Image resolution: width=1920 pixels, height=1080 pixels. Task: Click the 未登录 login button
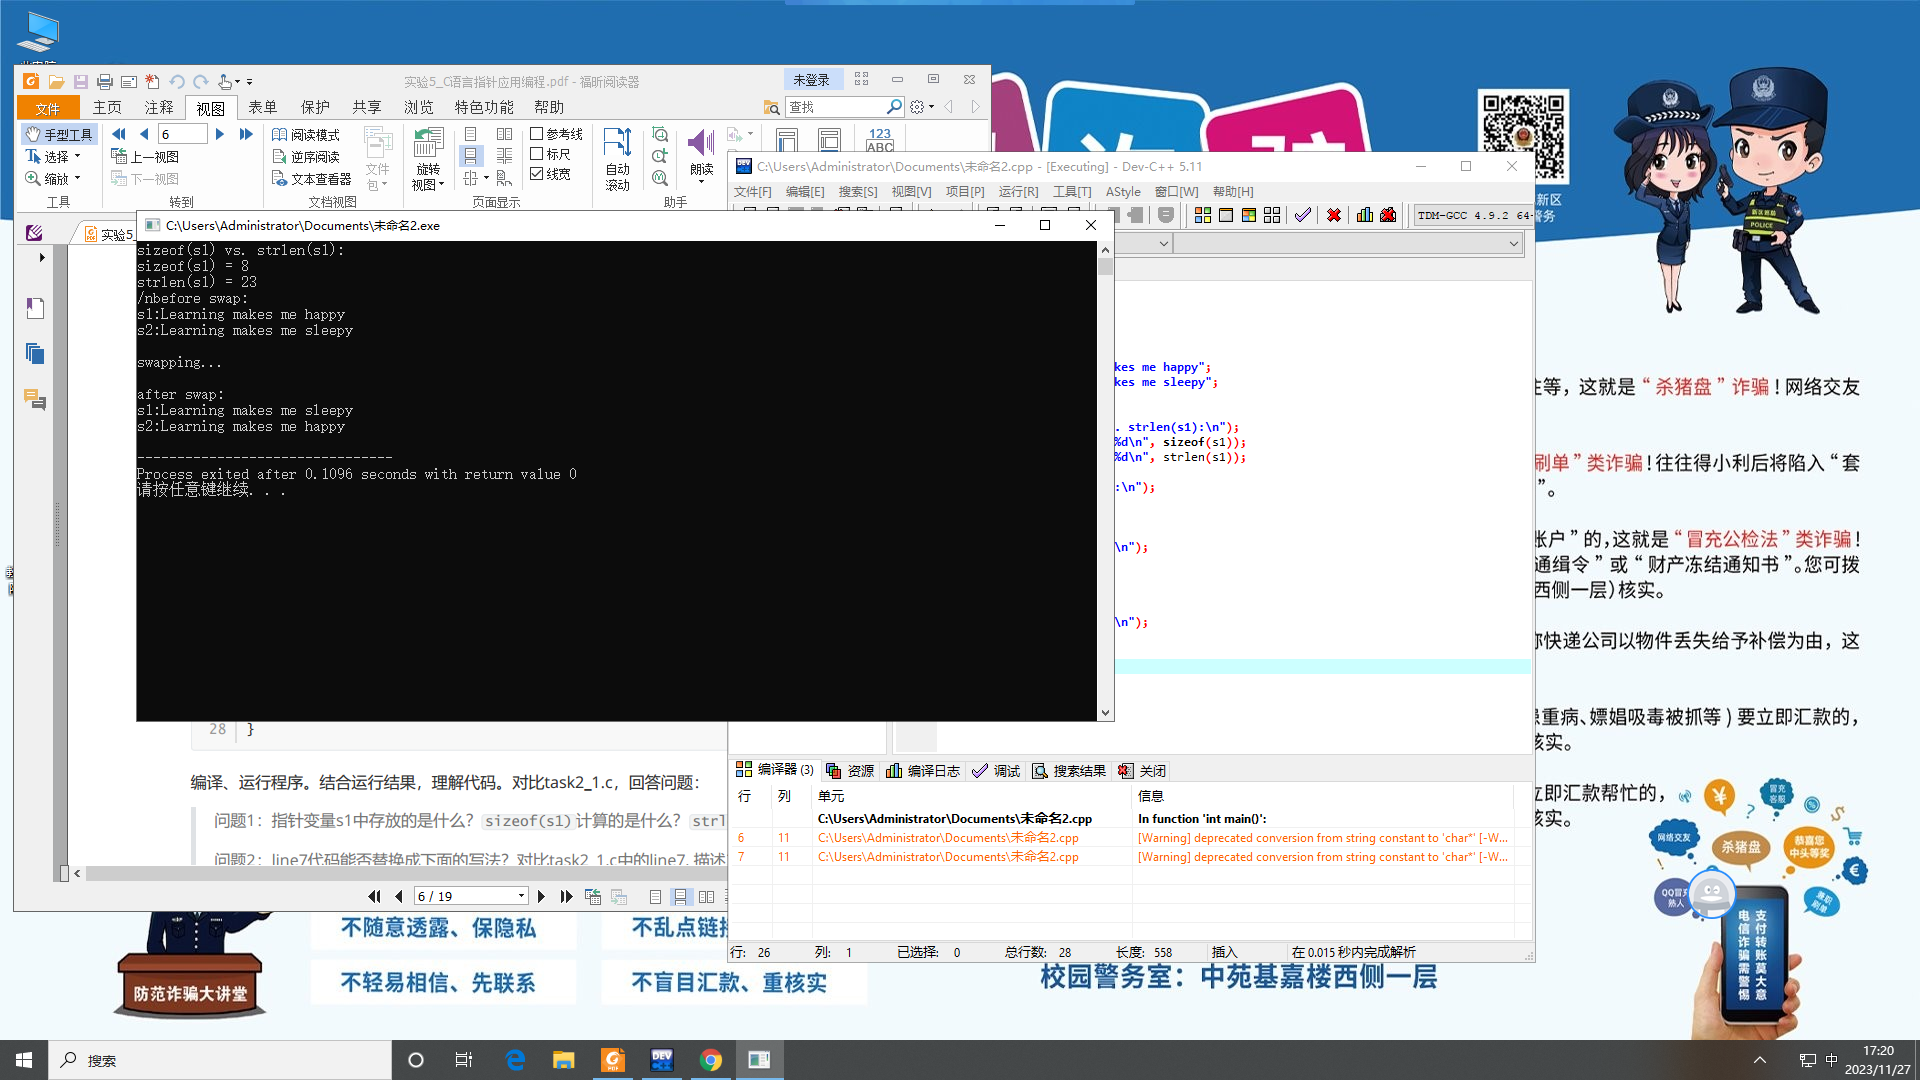point(811,80)
